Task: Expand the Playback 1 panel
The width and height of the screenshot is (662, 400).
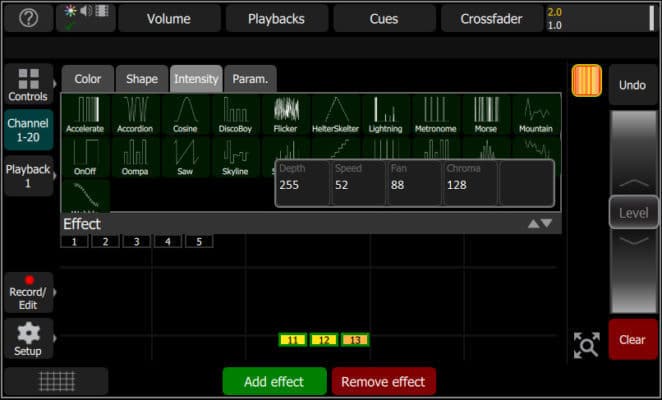Action: (x=29, y=176)
